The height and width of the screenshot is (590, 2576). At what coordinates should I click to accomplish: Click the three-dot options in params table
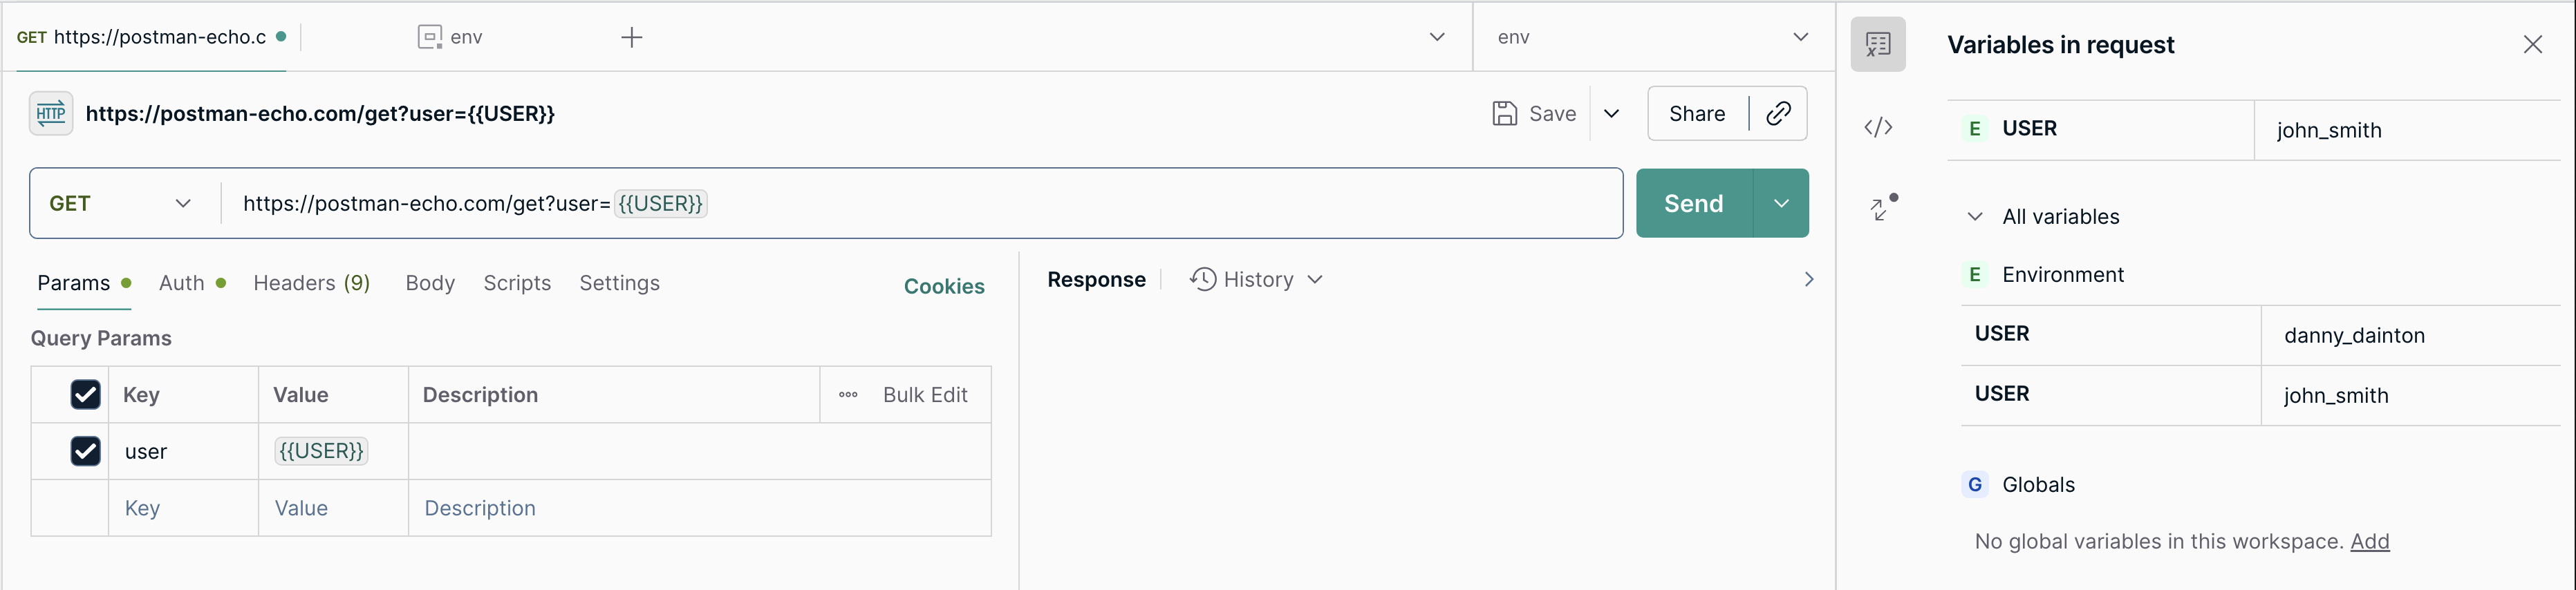848,395
